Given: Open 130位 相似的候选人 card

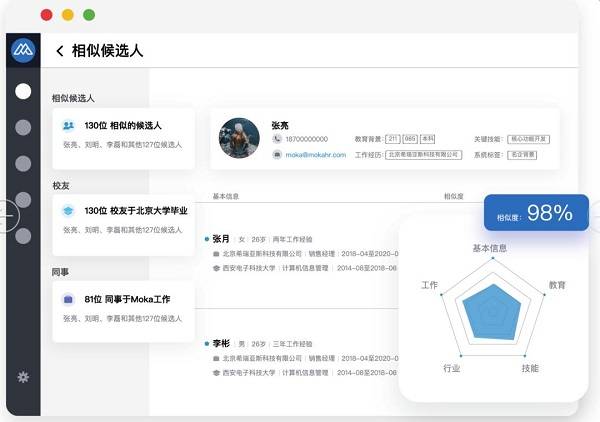Looking at the screenshot, I should [124, 139].
